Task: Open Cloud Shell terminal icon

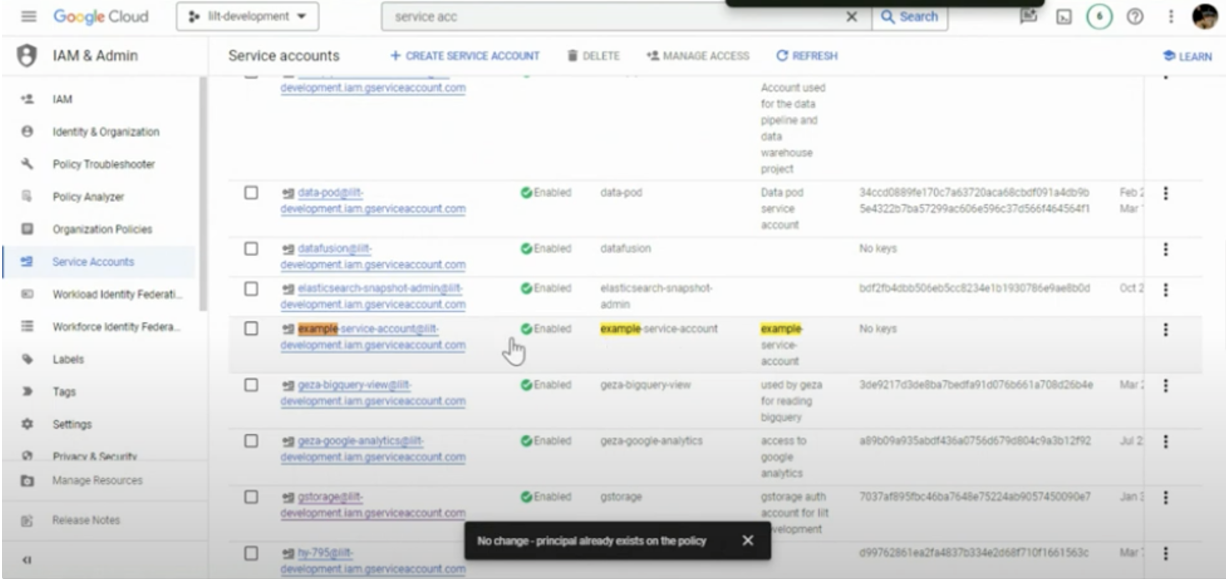Action: (1064, 17)
